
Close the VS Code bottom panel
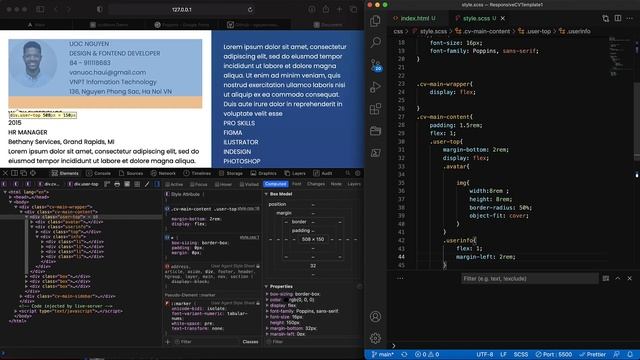pyautogui.click(x=629, y=278)
